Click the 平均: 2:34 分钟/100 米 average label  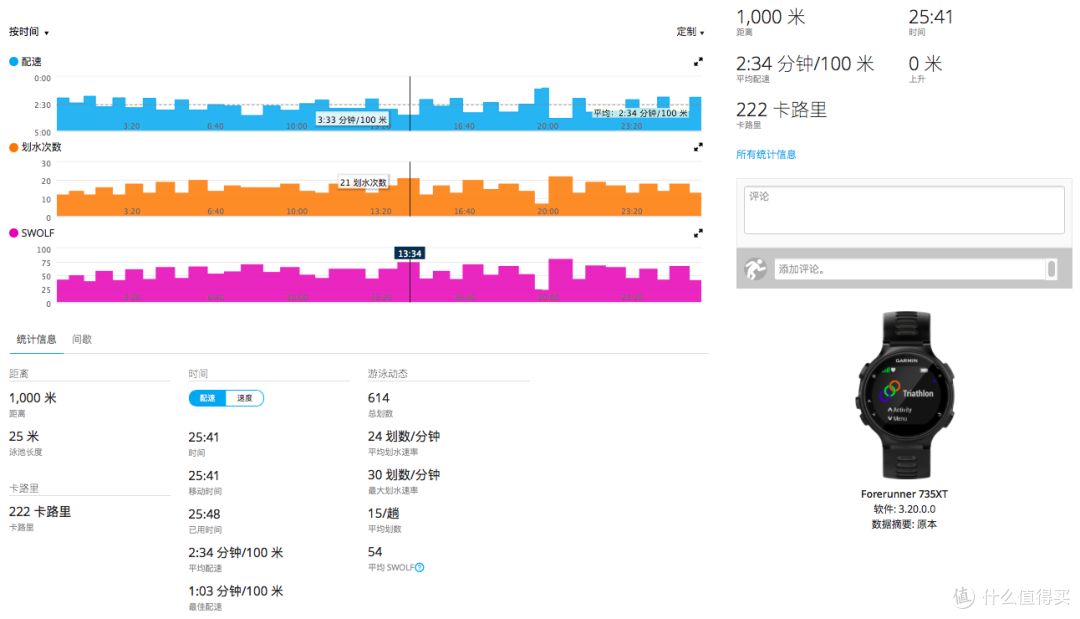pyautogui.click(x=641, y=113)
